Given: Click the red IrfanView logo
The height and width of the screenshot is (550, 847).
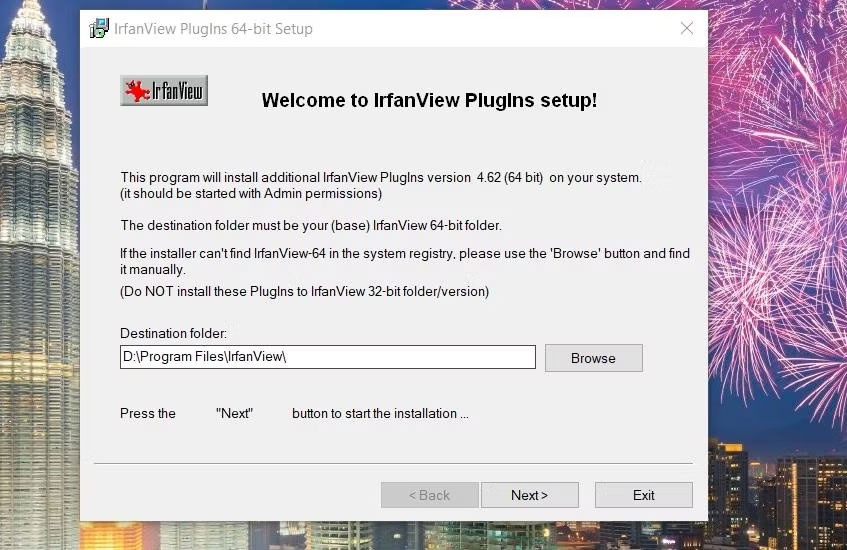Looking at the screenshot, I should (x=164, y=91).
